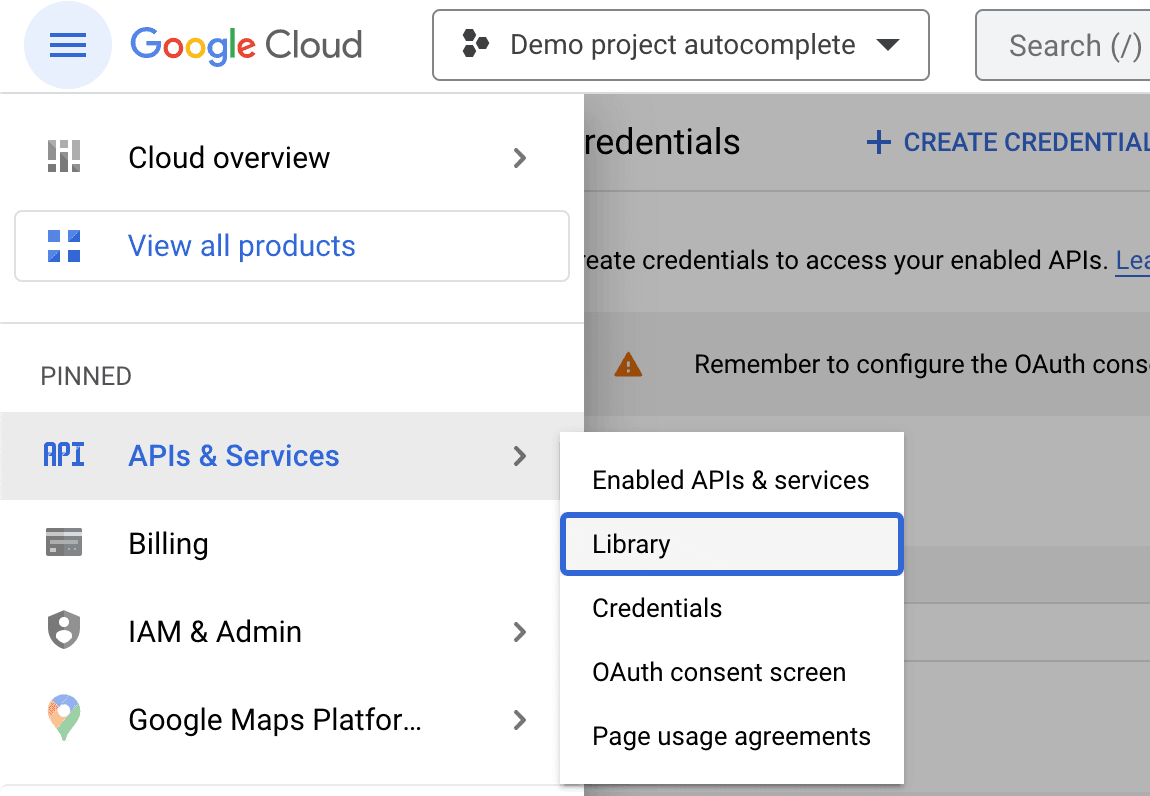Click the Search input field
The width and height of the screenshot is (1150, 796).
pyautogui.click(x=1063, y=45)
